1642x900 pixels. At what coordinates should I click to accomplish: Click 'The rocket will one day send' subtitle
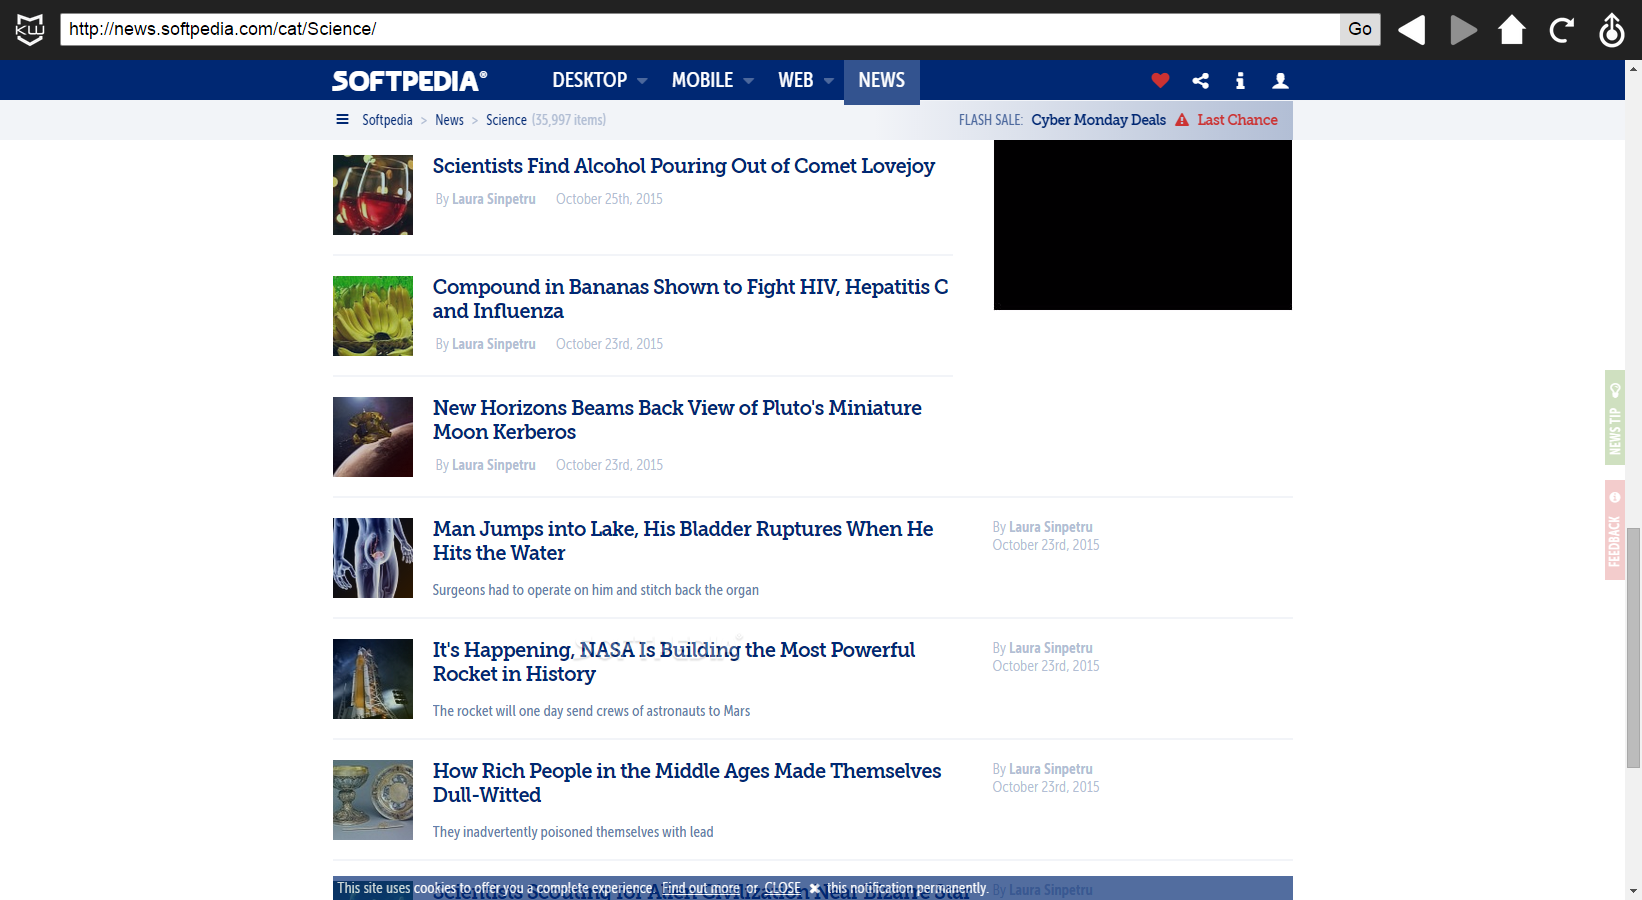[591, 711]
